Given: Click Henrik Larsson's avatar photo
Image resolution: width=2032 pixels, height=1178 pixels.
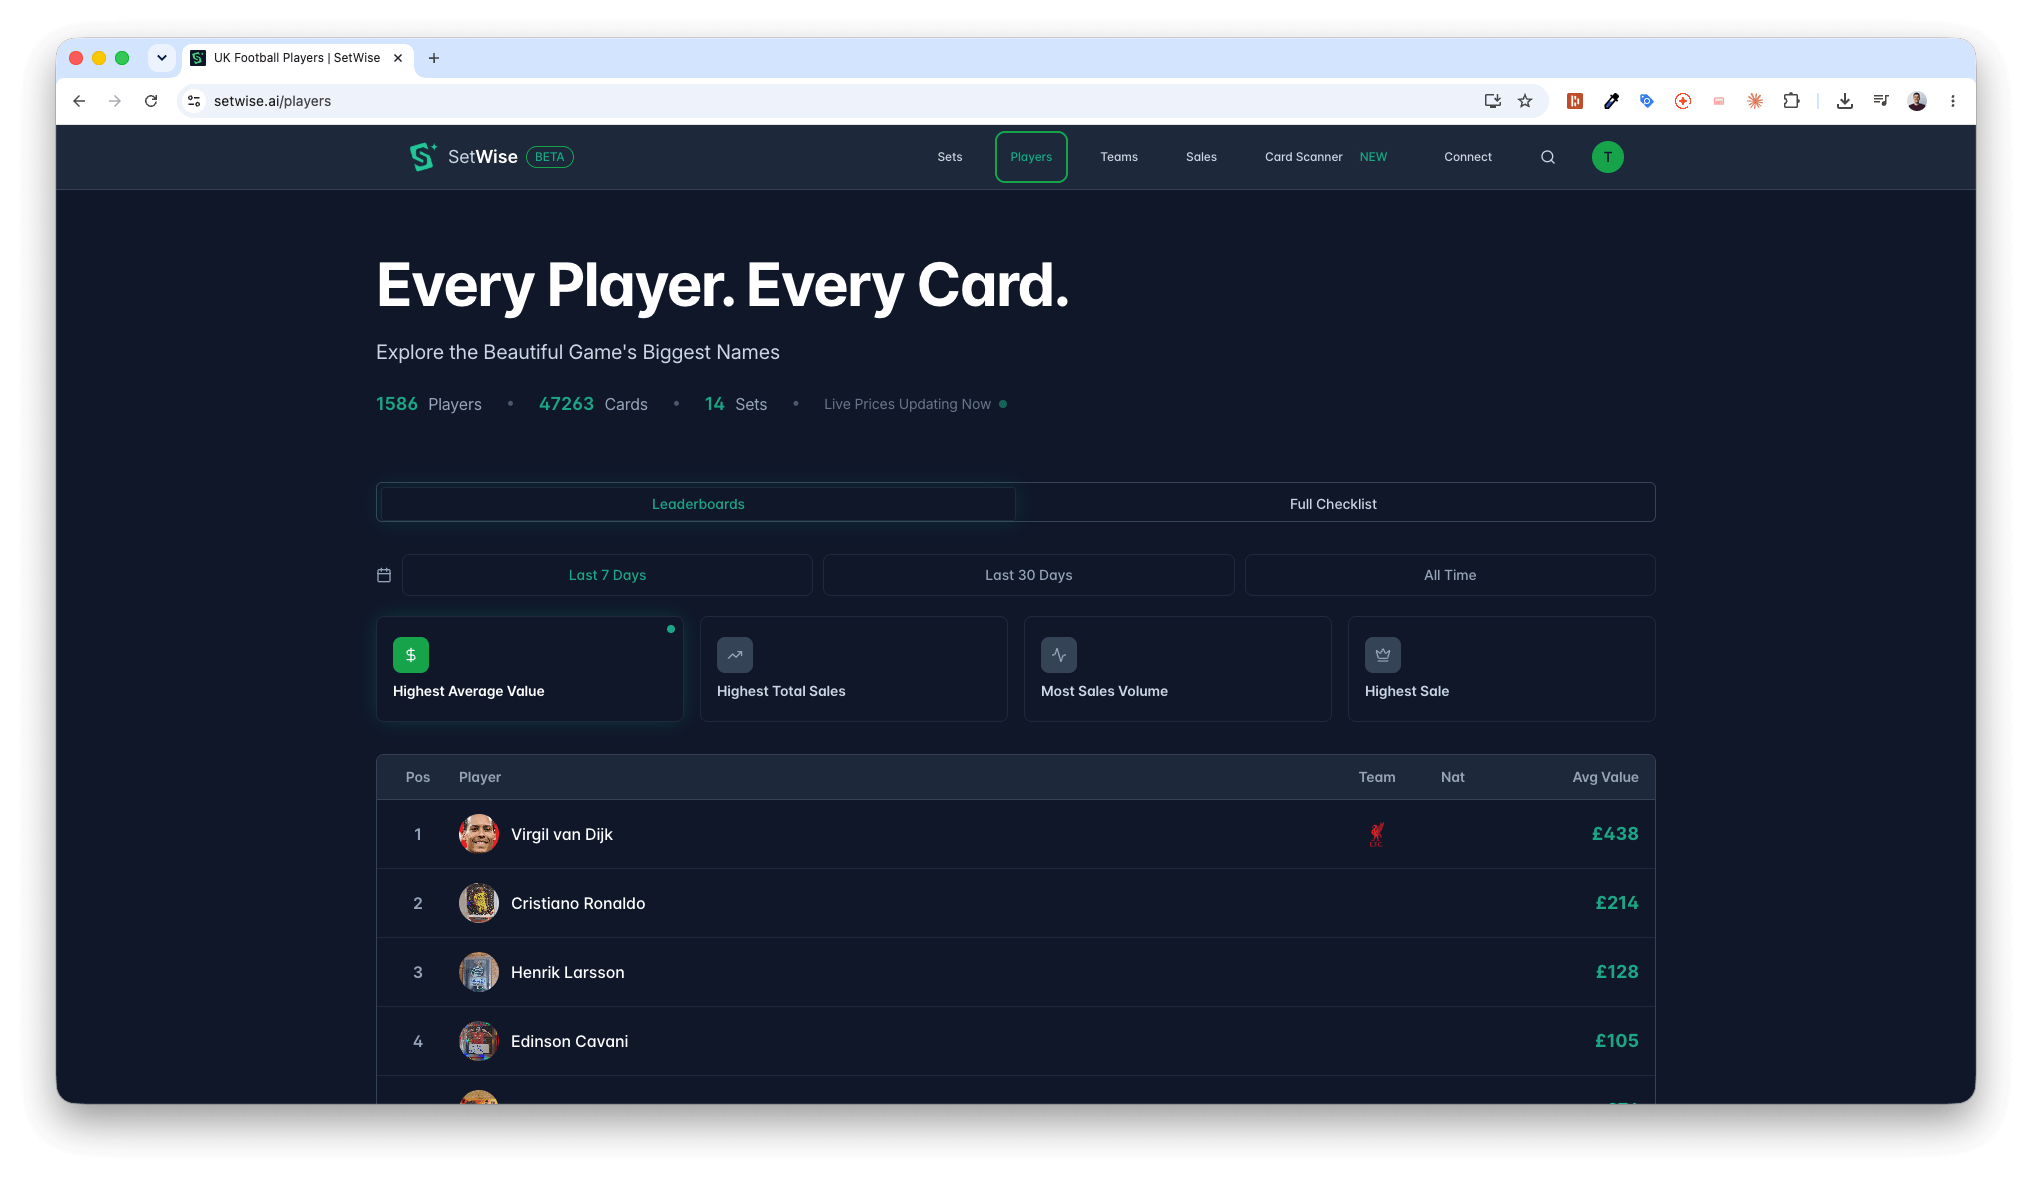Looking at the screenshot, I should click(x=479, y=972).
